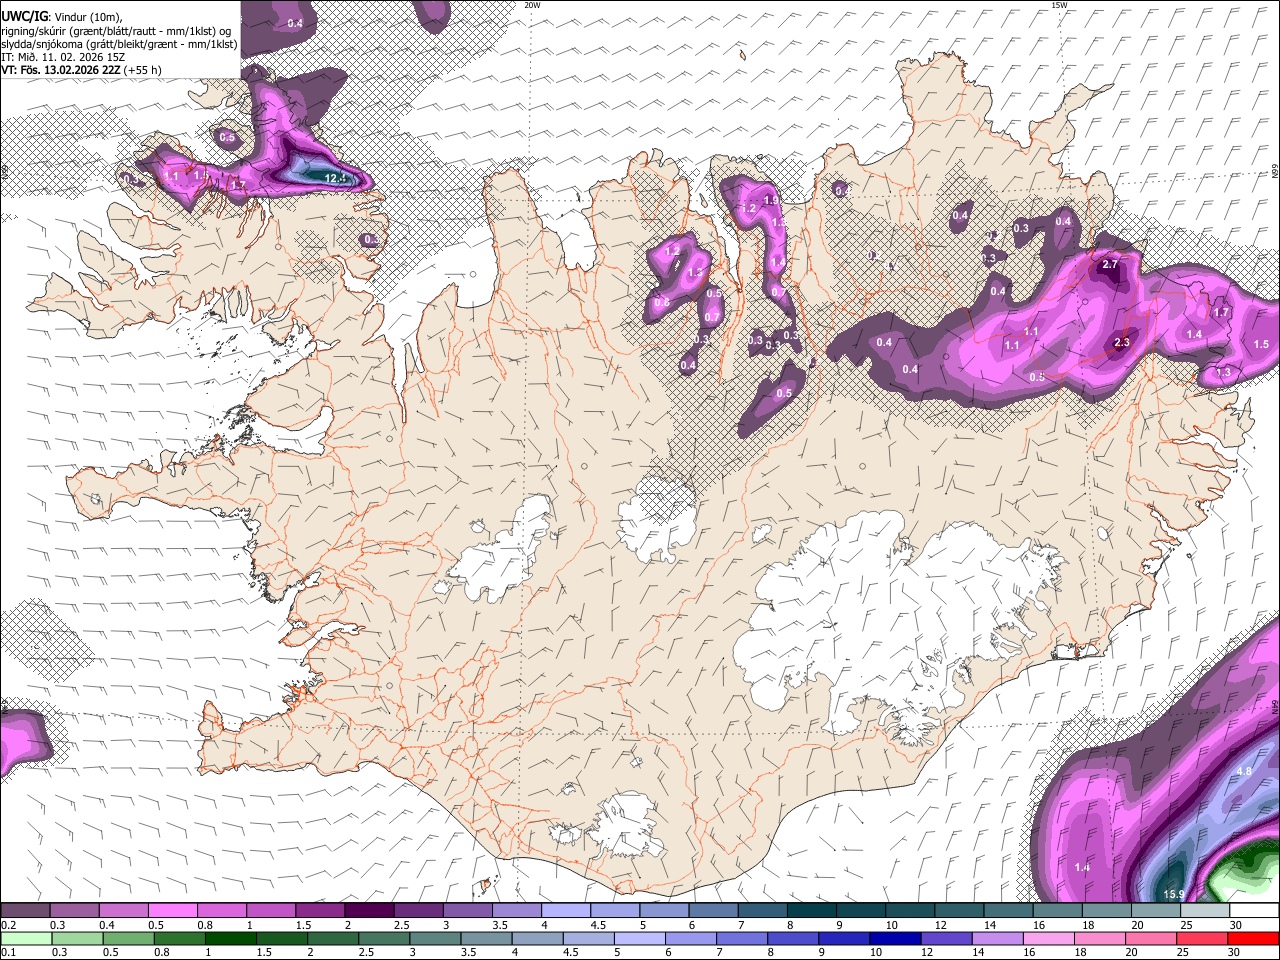This screenshot has height=960, width=1280.
Task: Click the pale green bottom-row swatch starting at 0.1
Action: point(25,939)
